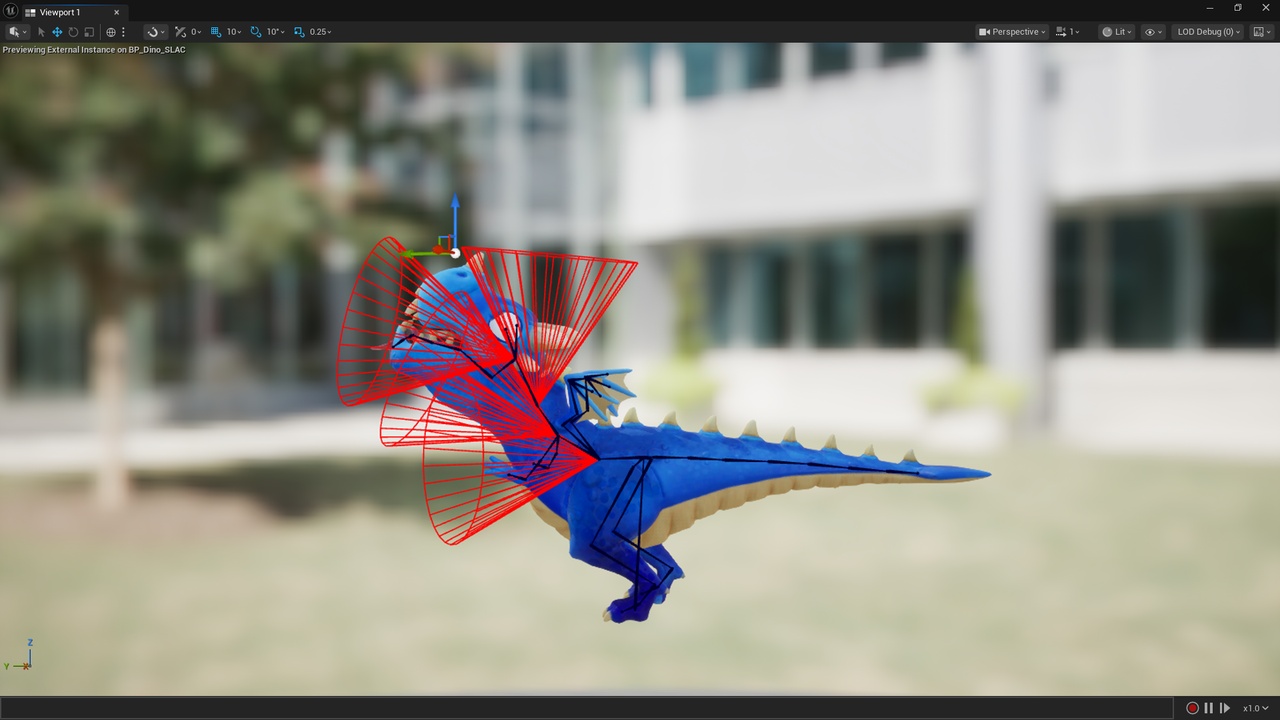1280x720 pixels.
Task: Select the arrow Select mode tool
Action: pos(41,32)
